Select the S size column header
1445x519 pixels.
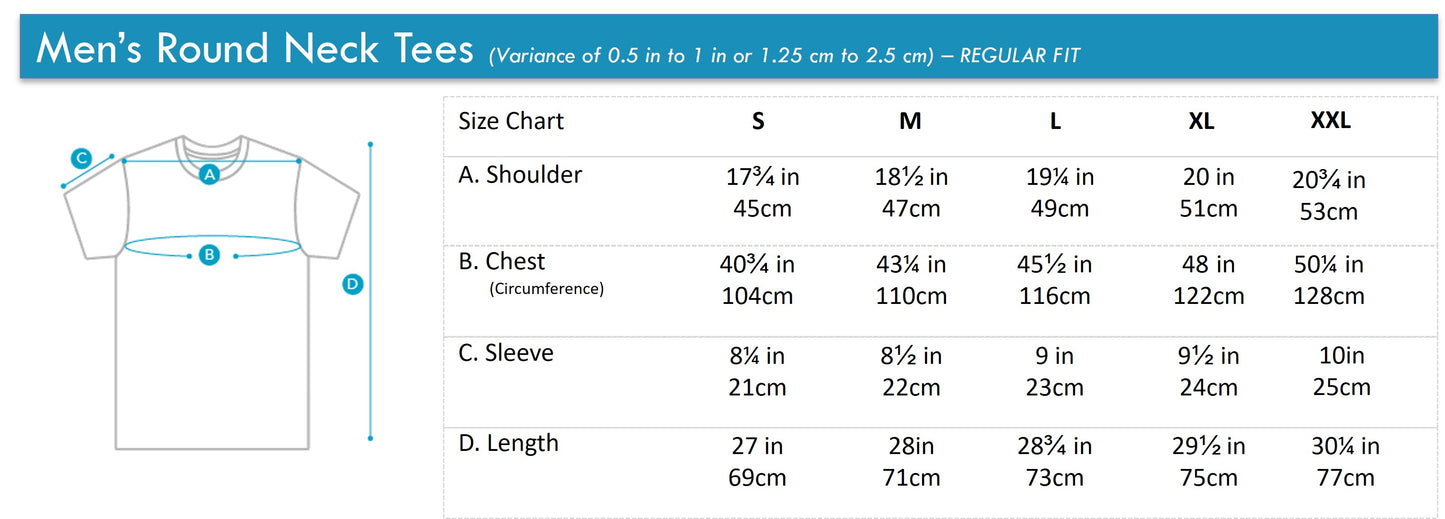pyautogui.click(x=758, y=121)
